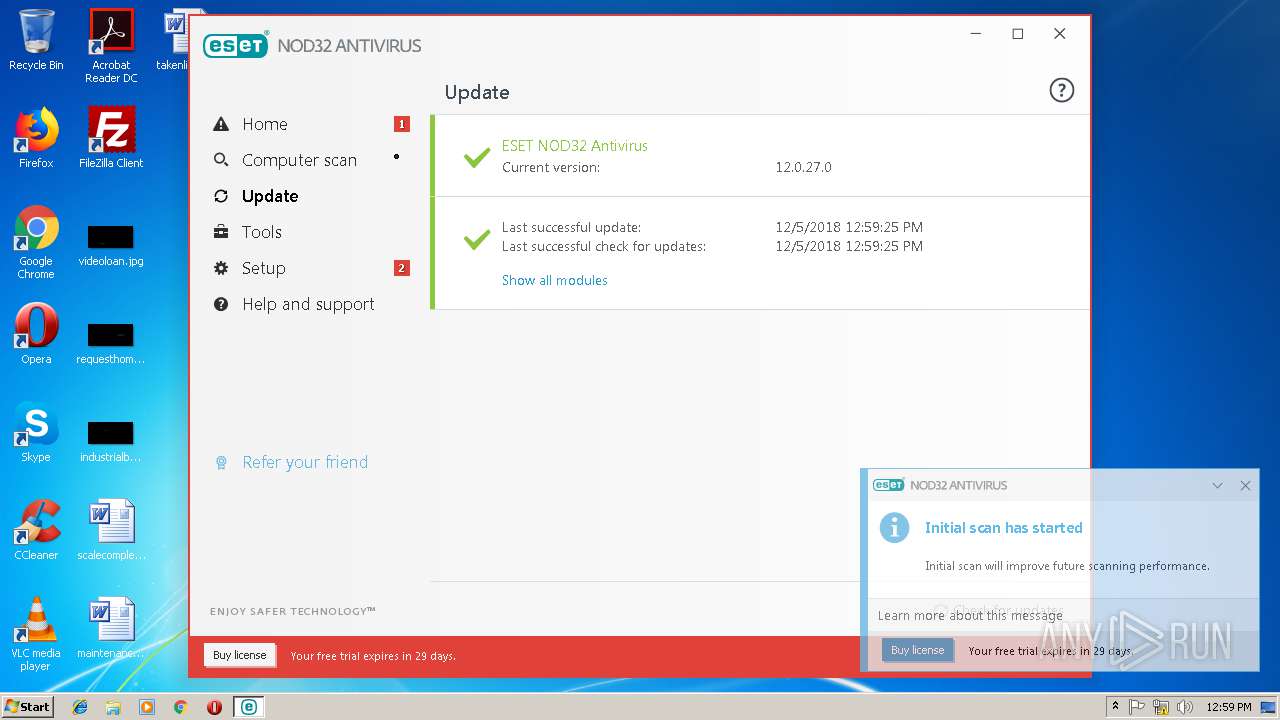Image resolution: width=1280 pixels, height=720 pixels.
Task: Click the red badge 2 next to Setup
Action: coord(402,268)
